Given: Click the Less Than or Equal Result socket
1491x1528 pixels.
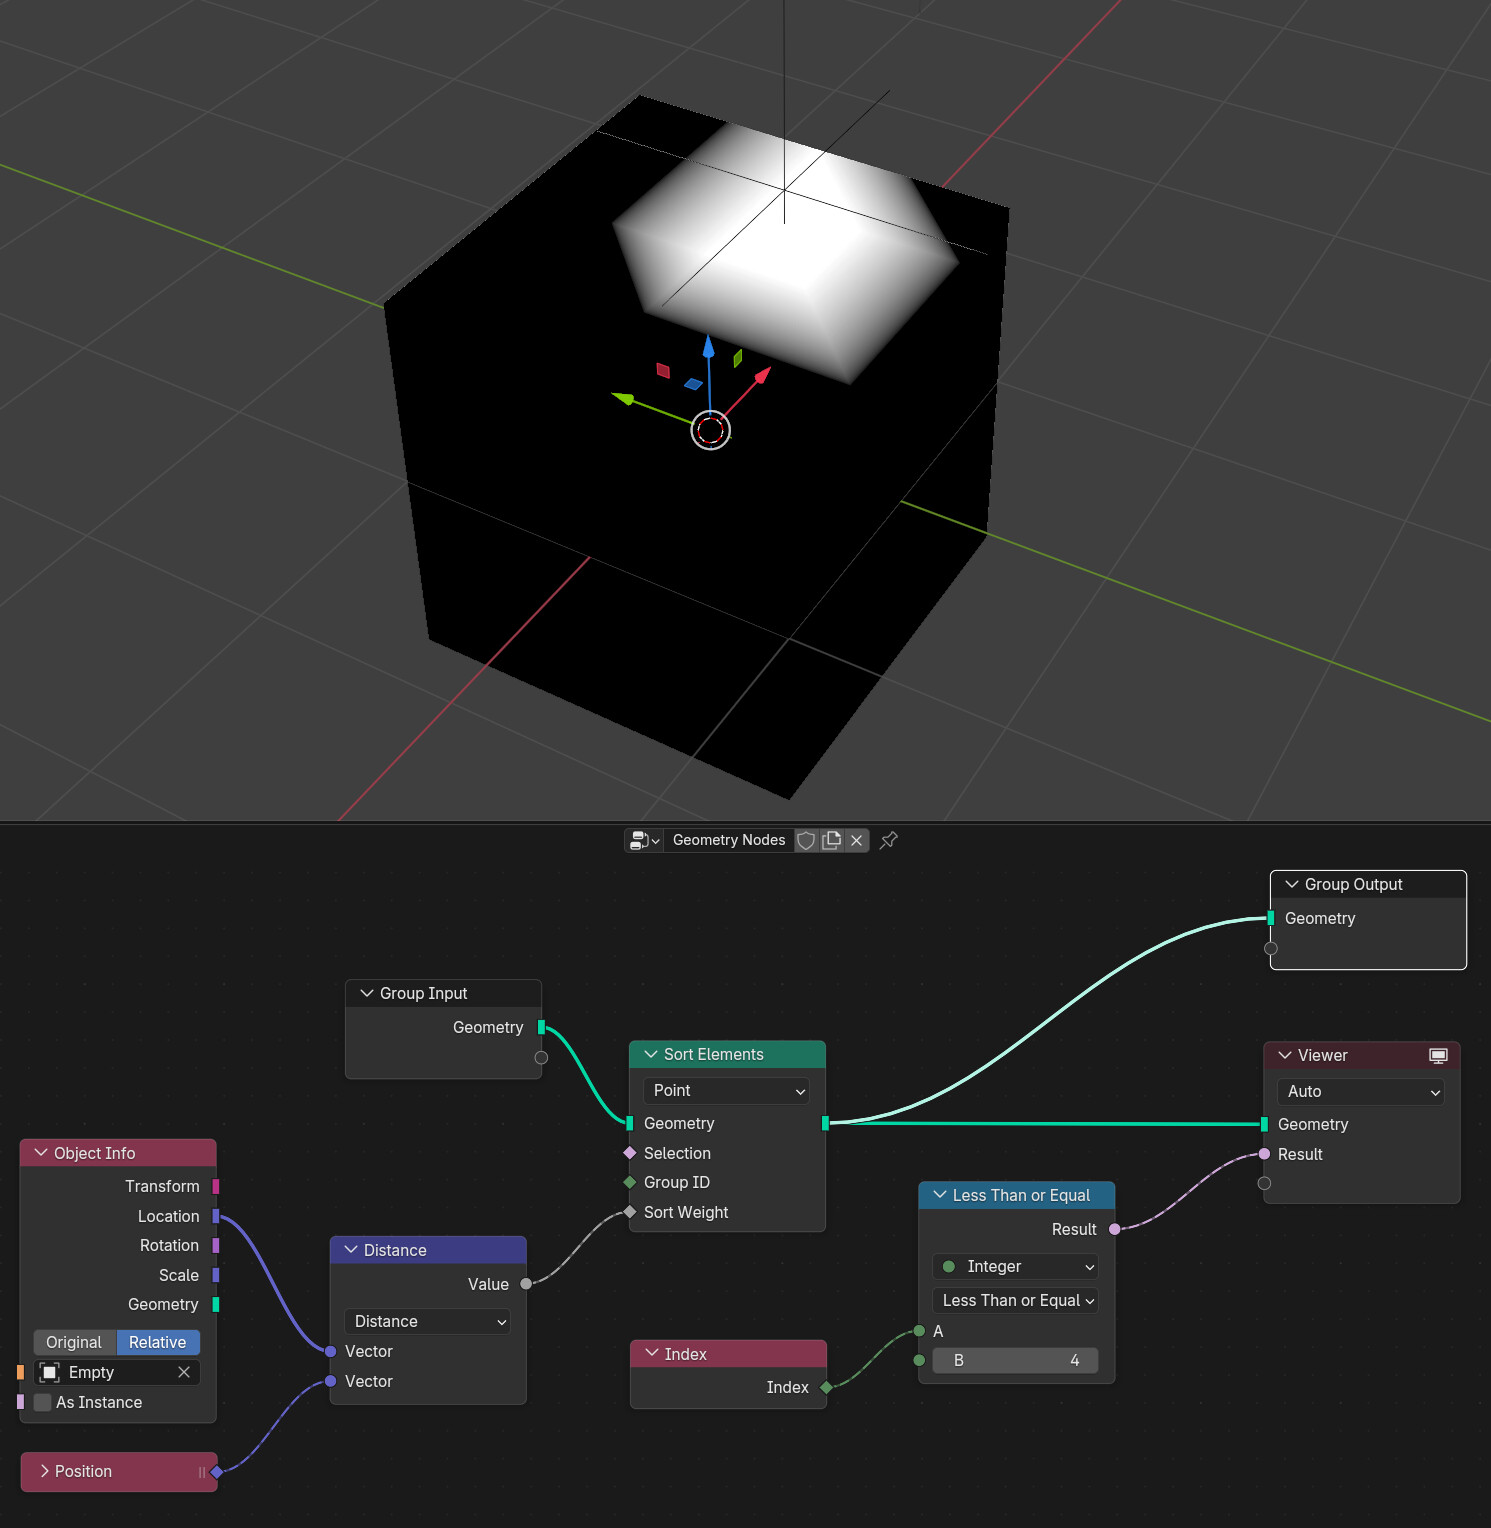Looking at the screenshot, I should click(x=1114, y=1229).
